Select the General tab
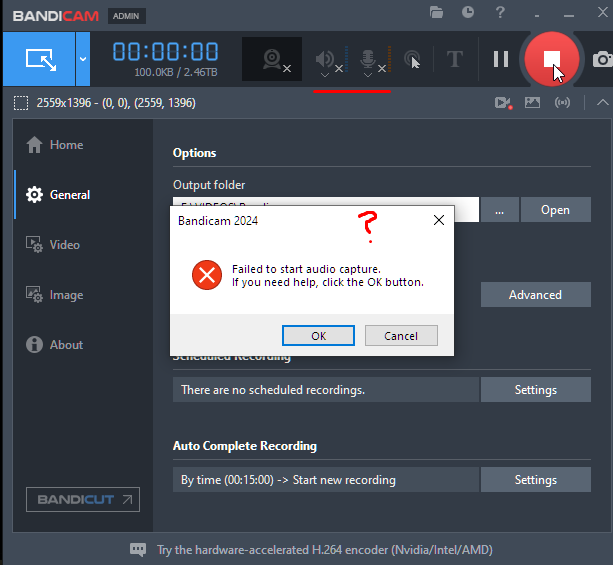This screenshot has height=565, width=613. tap(58, 195)
